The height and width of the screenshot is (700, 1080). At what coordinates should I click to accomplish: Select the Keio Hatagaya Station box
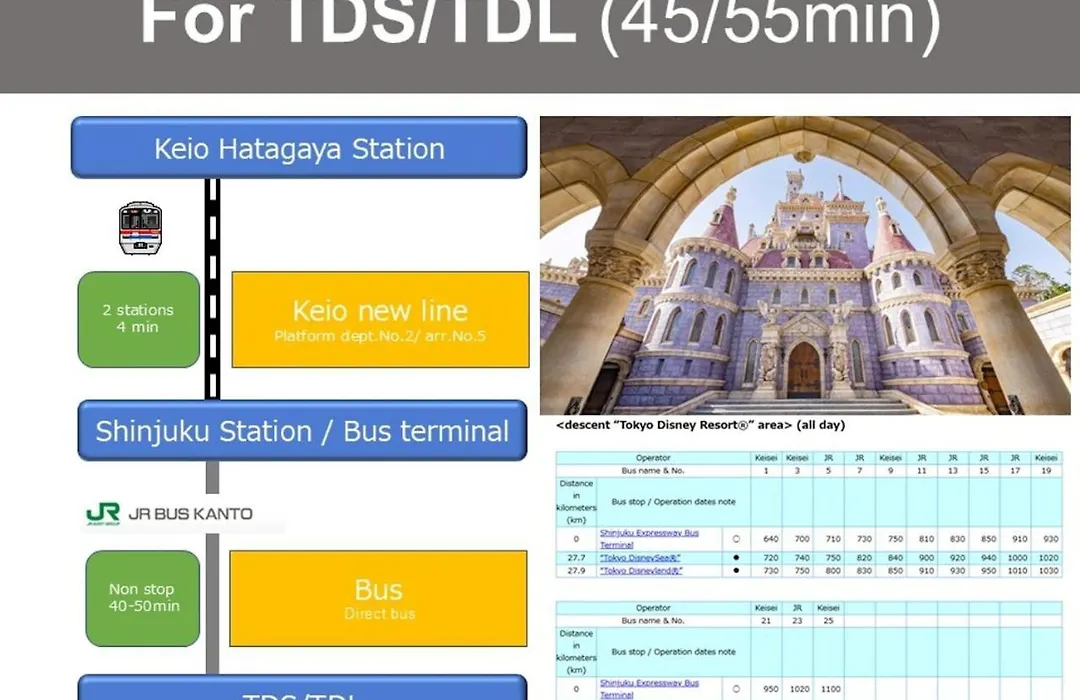[299, 147]
